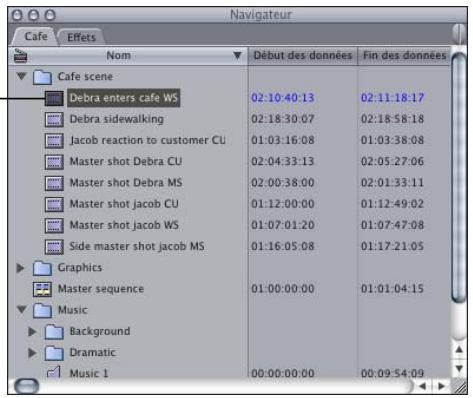This screenshot has height=398, width=473.
Task: Select Jacob reaction to customer CU name
Action: 148,140
